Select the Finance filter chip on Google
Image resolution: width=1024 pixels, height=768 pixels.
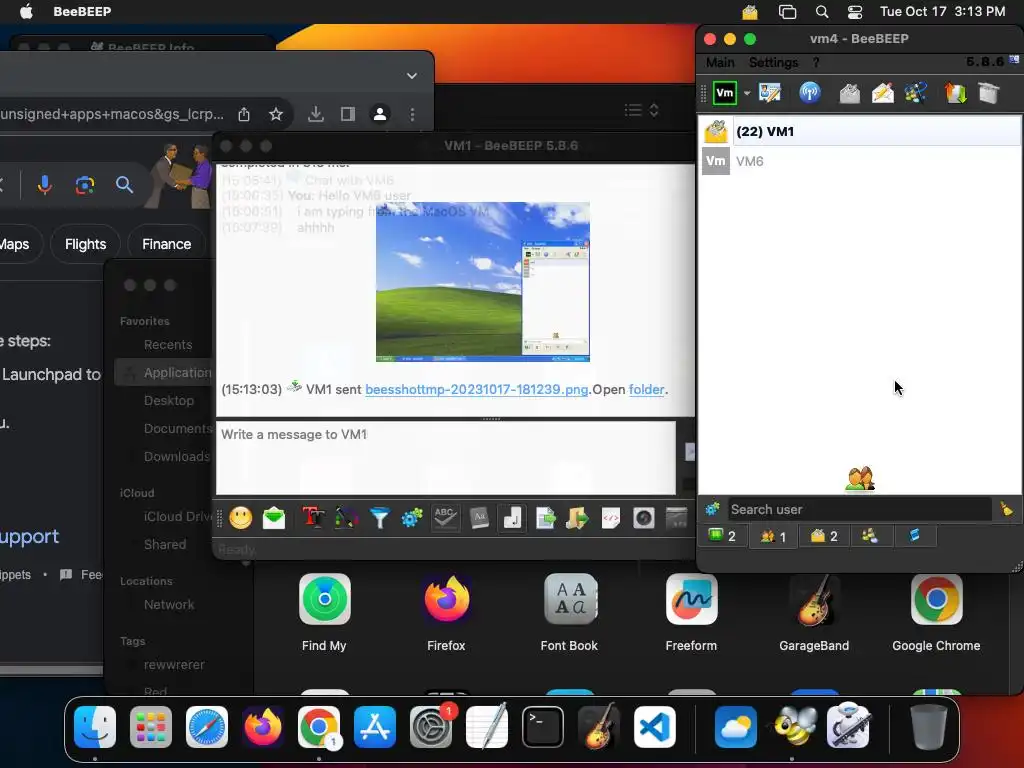click(x=167, y=244)
